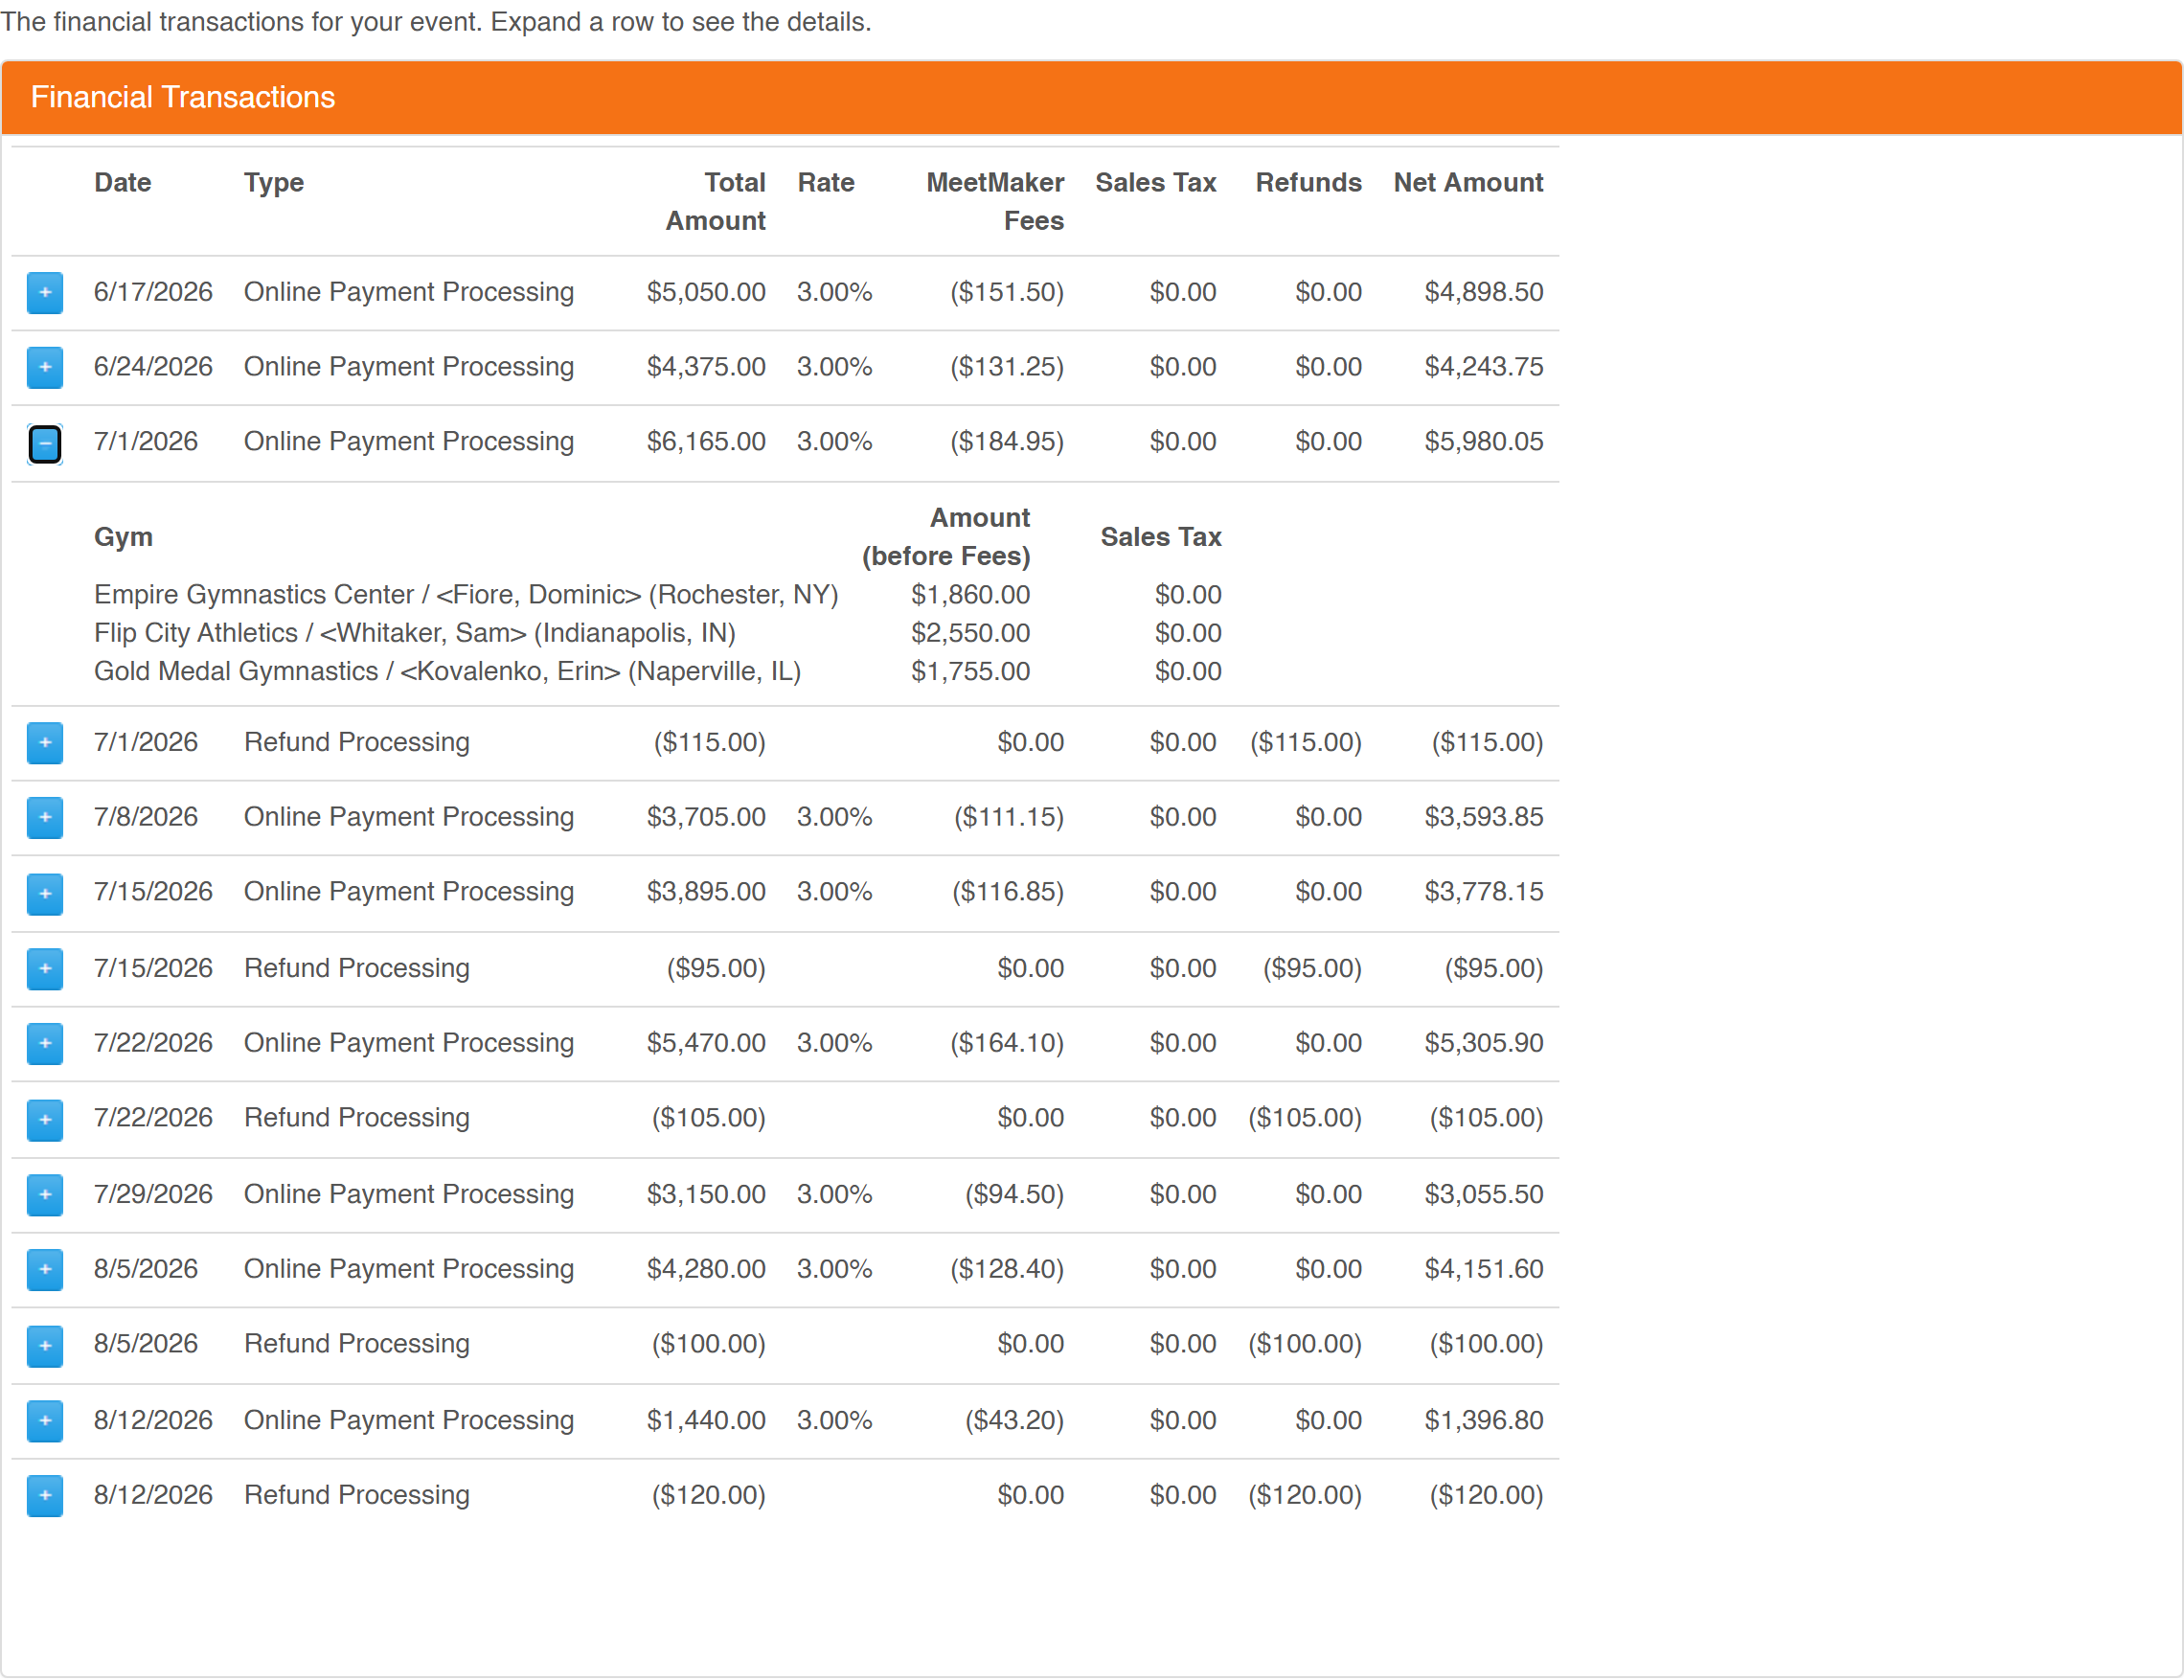Click the $3,150.00 total amount cell

(x=706, y=1194)
